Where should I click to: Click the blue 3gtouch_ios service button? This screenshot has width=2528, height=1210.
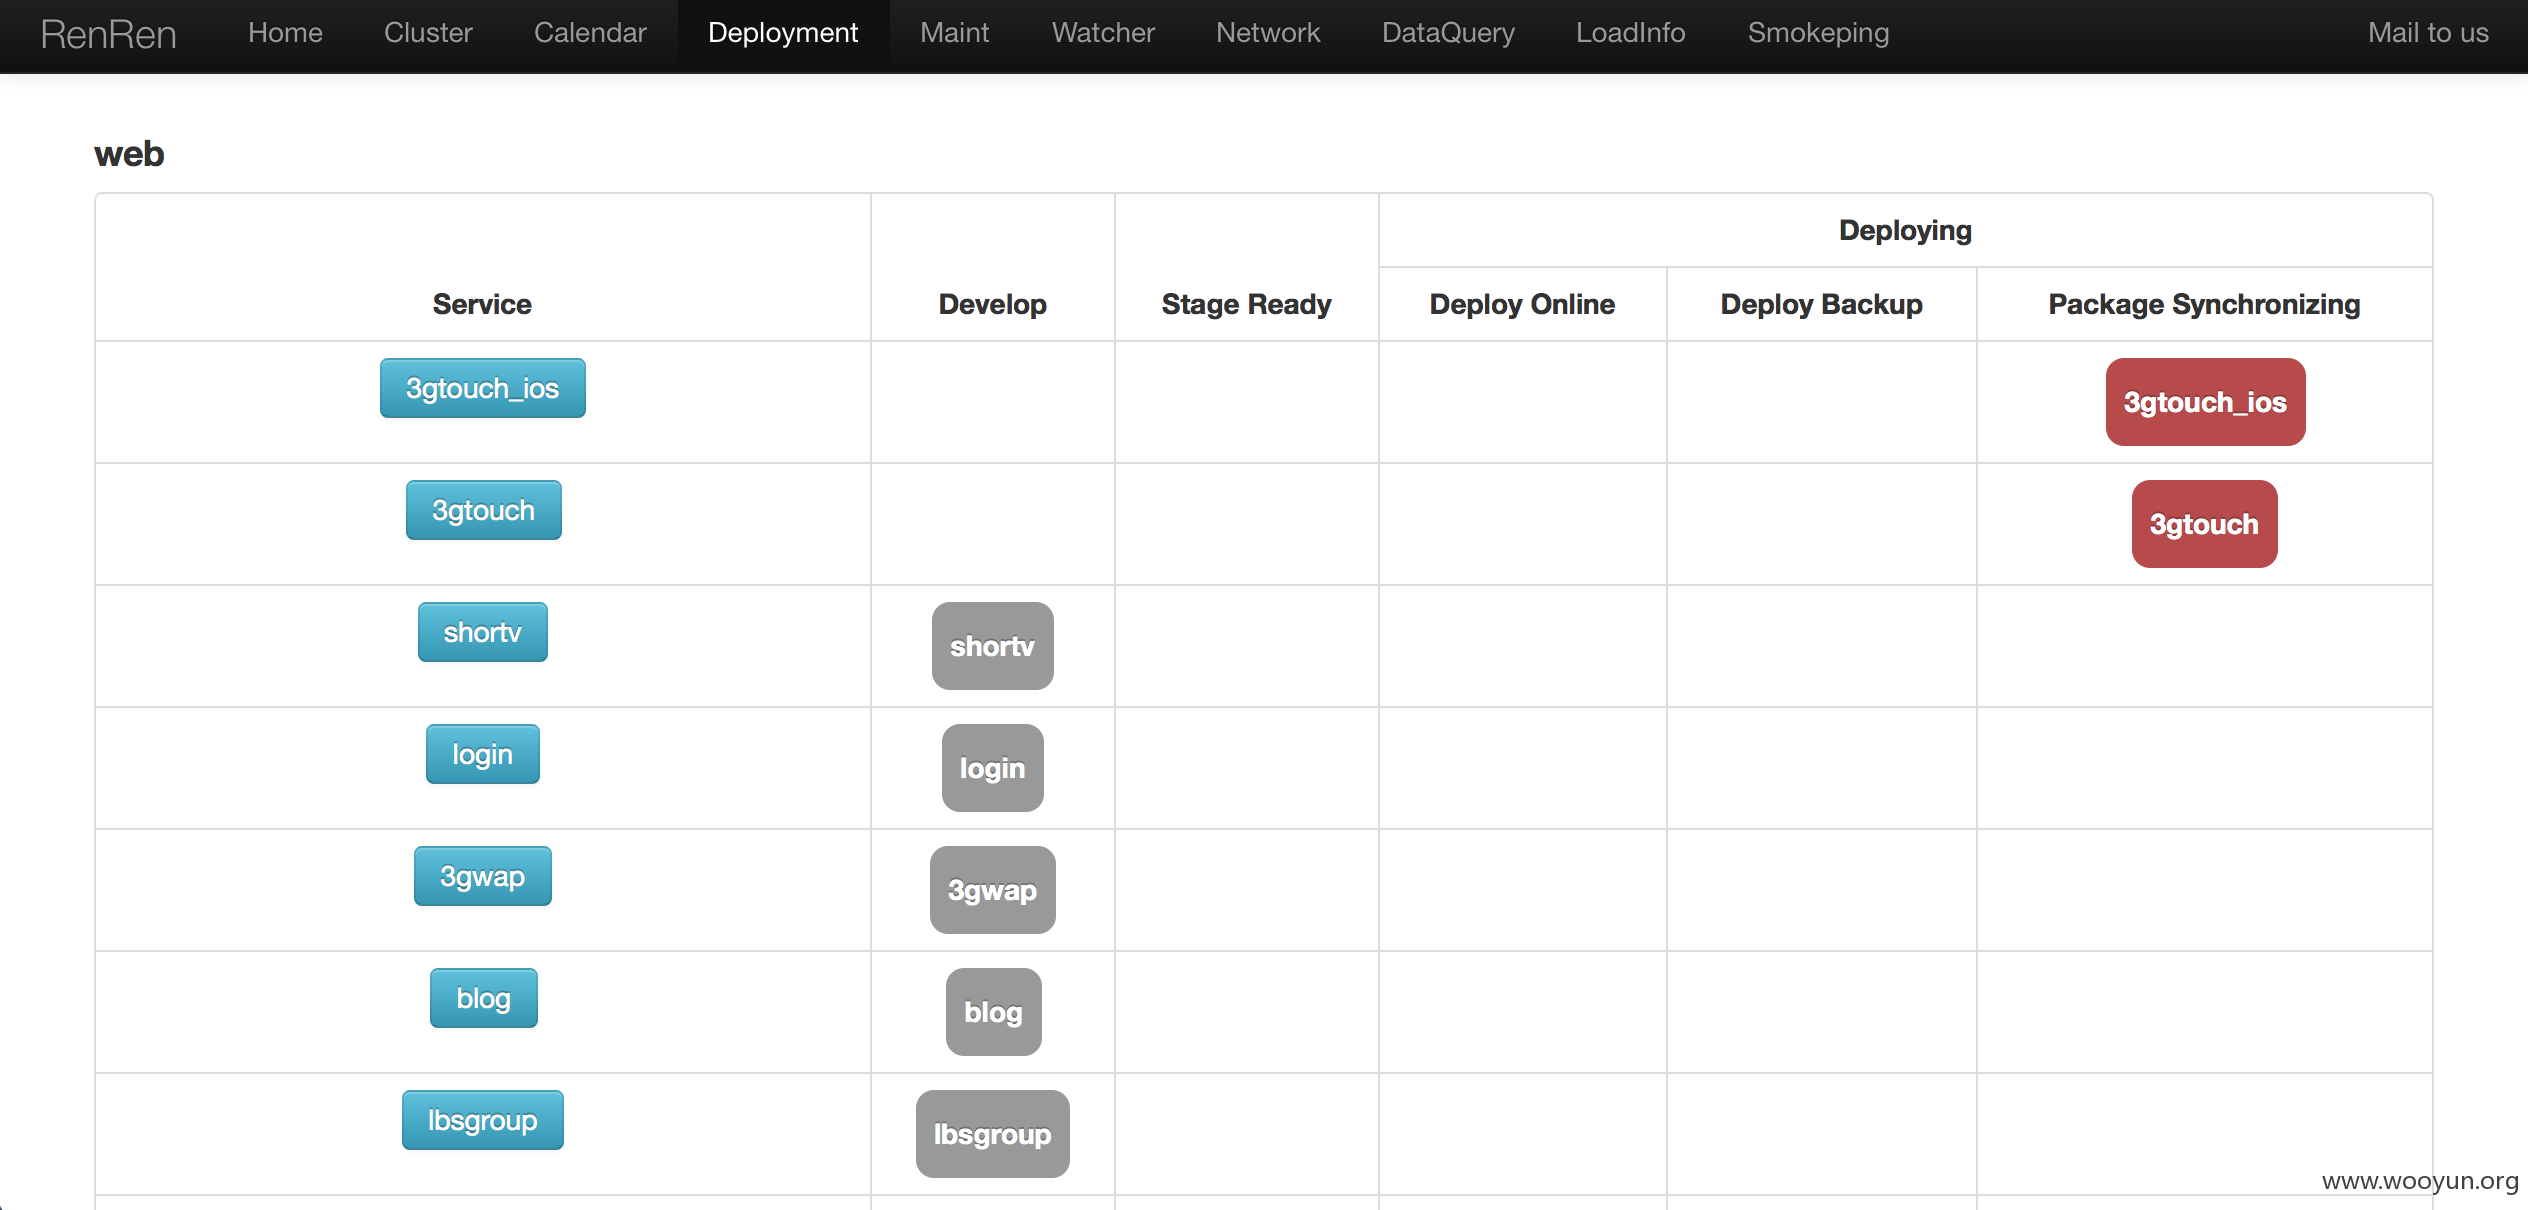pyautogui.click(x=482, y=388)
